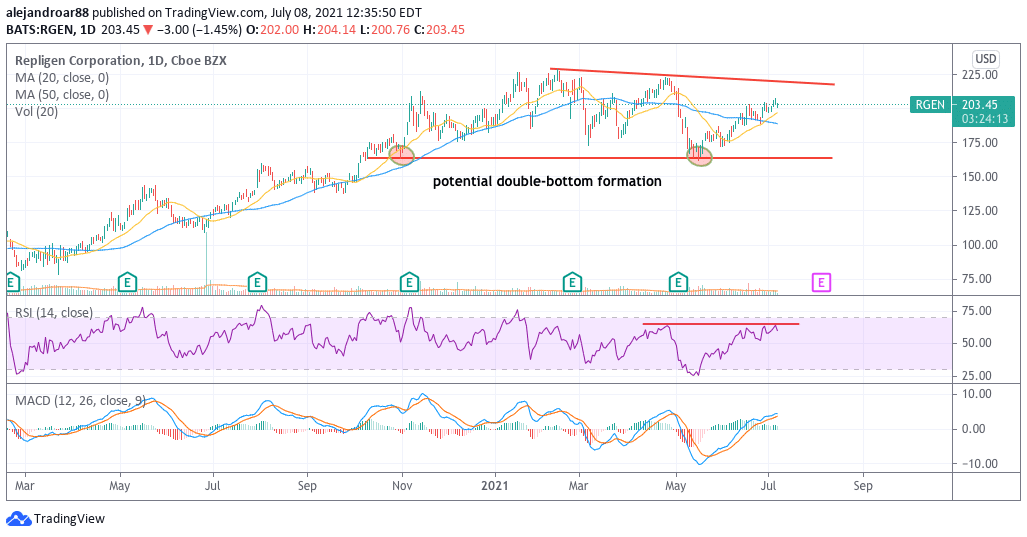Click the alejandroar88 author name
Image resolution: width=1027 pixels, height=537 pixels.
click(x=47, y=12)
